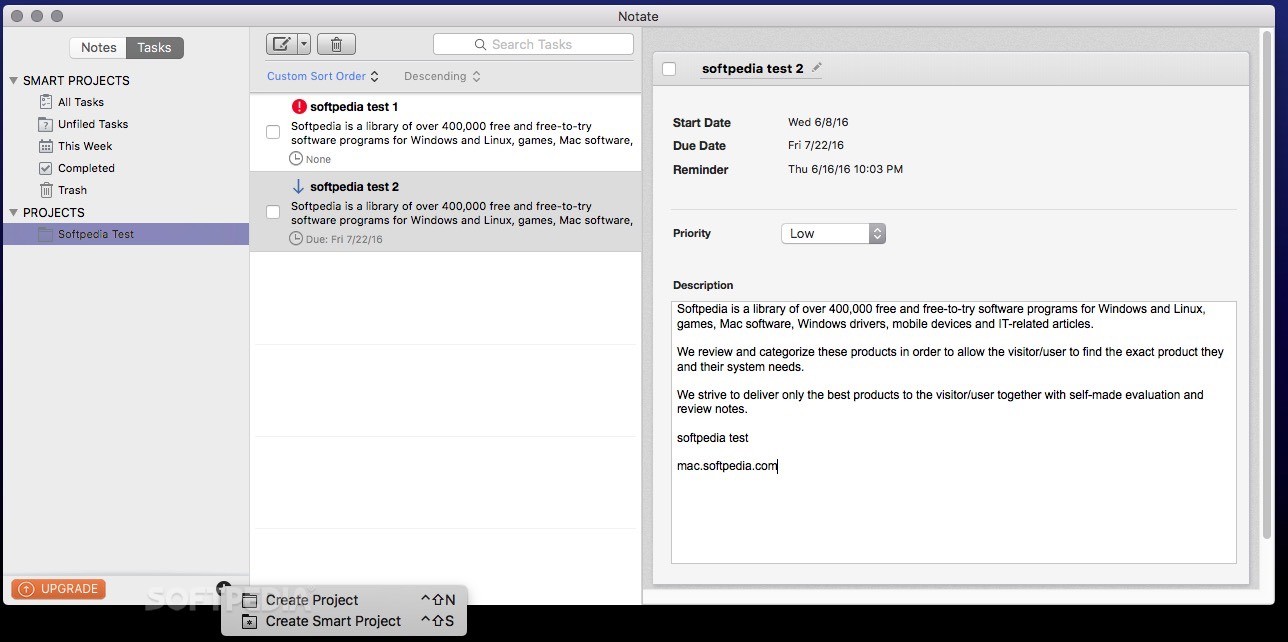
Task: Switch to the Notes tab
Action: click(98, 47)
